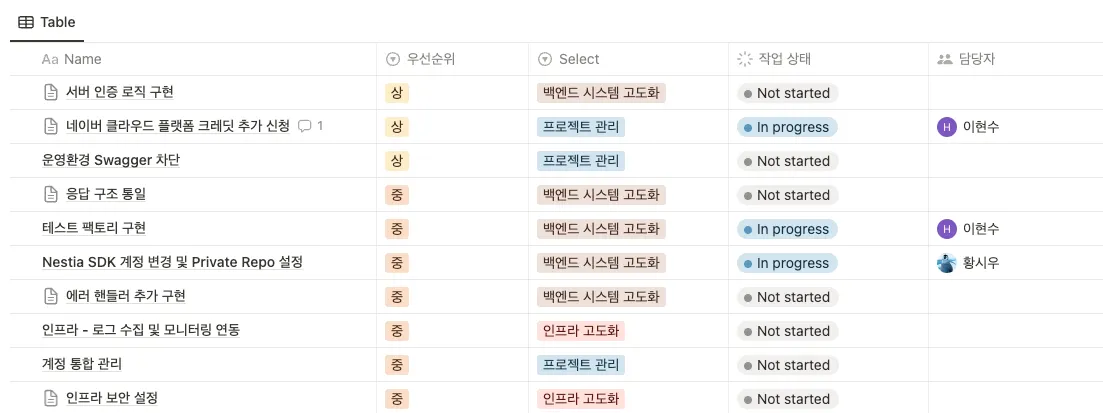Click page icon beside 서버 인증 로직 구현
This screenshot has height=413, width=1103.
pyautogui.click(x=51, y=92)
